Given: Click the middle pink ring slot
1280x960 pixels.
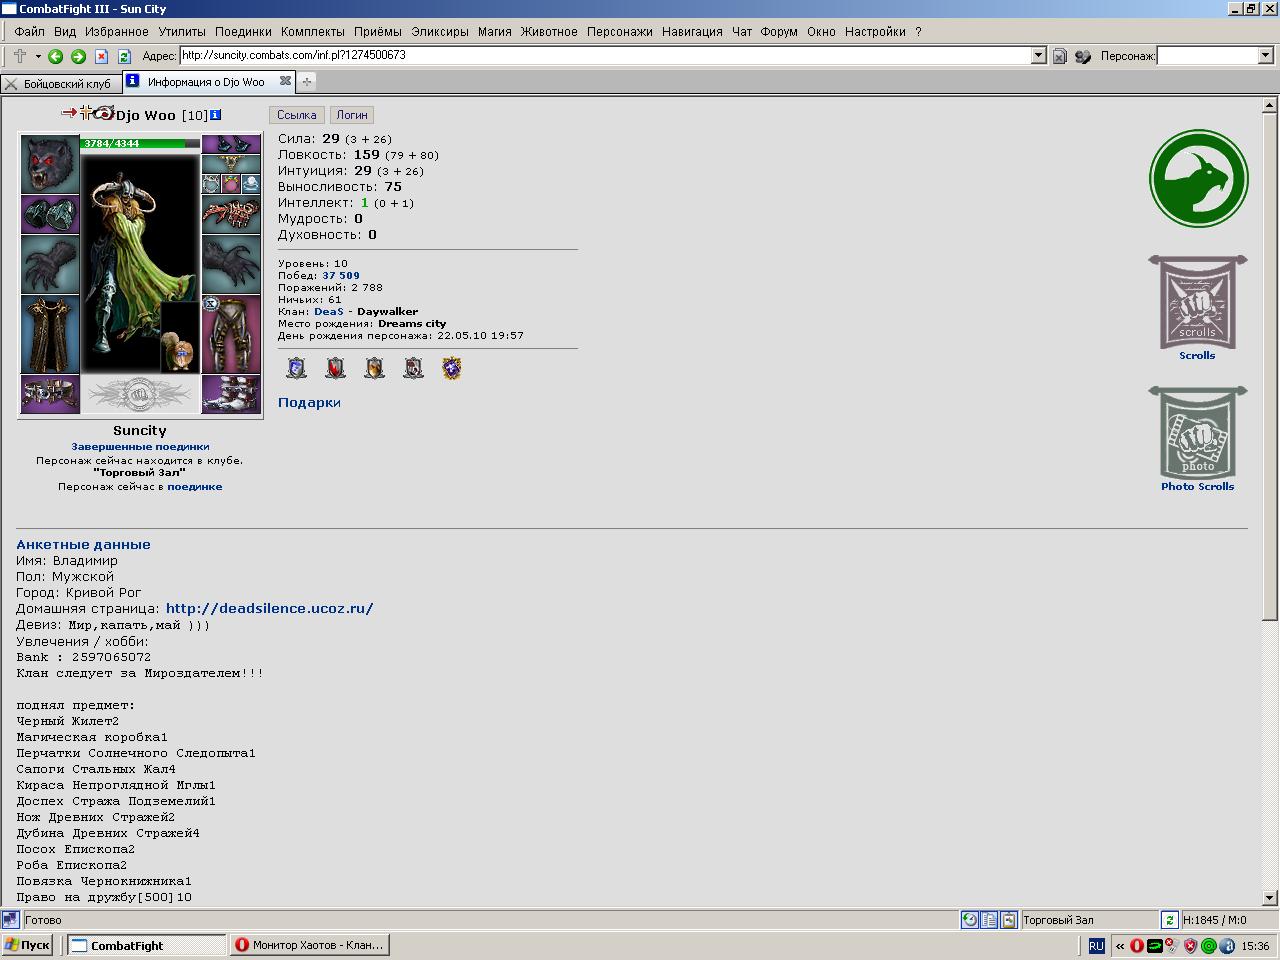Looking at the screenshot, I should [x=231, y=184].
